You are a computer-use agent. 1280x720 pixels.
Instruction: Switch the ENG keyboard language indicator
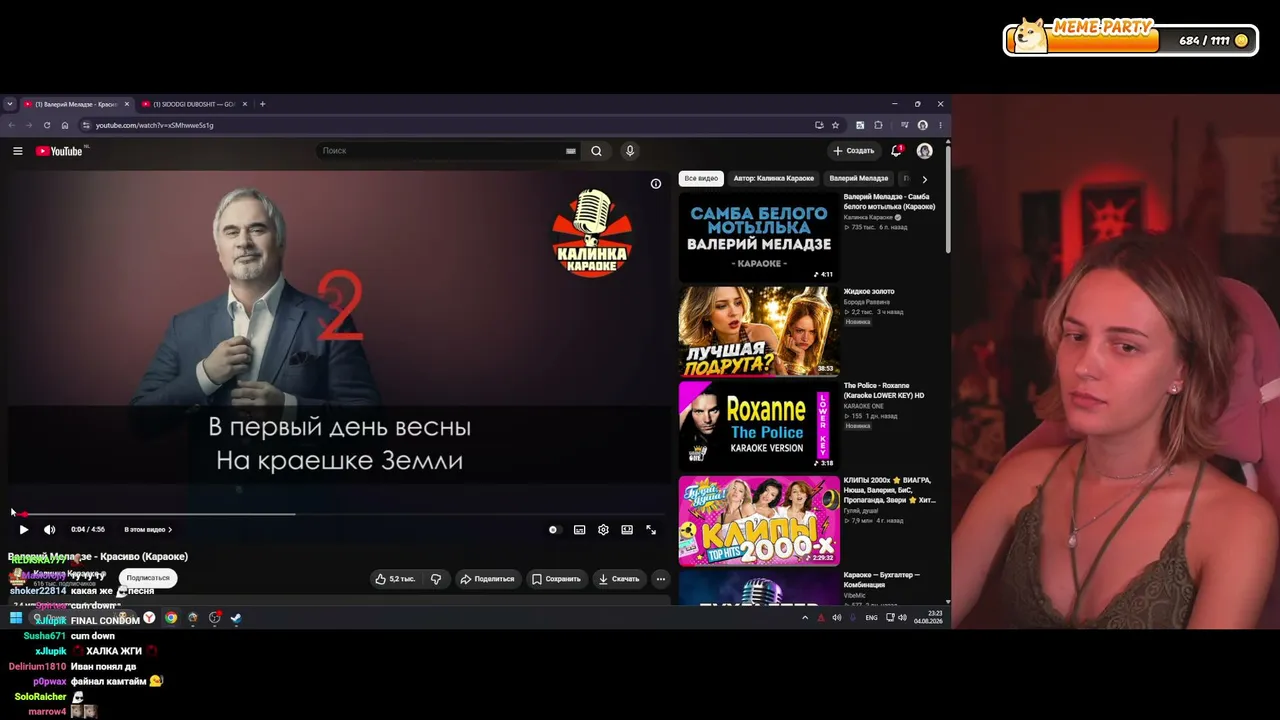(x=871, y=618)
